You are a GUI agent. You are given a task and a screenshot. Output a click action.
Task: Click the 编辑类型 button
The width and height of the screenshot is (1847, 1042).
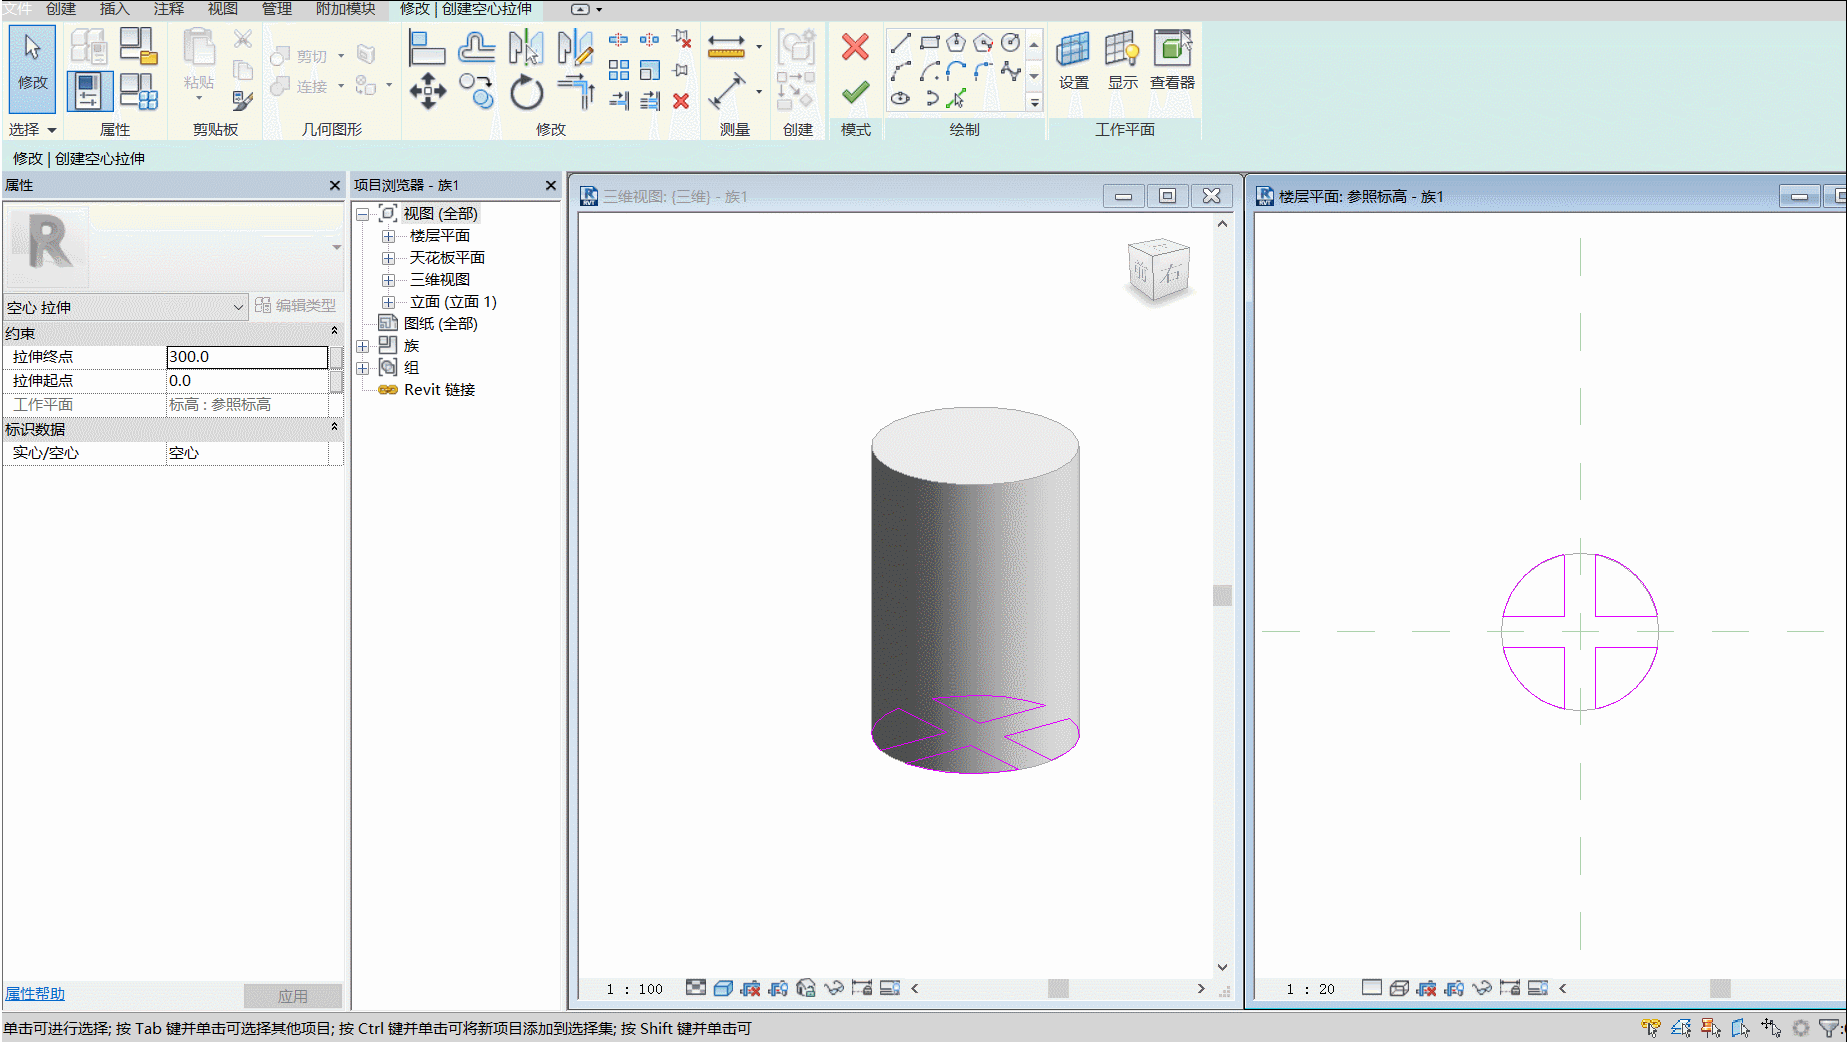pyautogui.click(x=296, y=306)
